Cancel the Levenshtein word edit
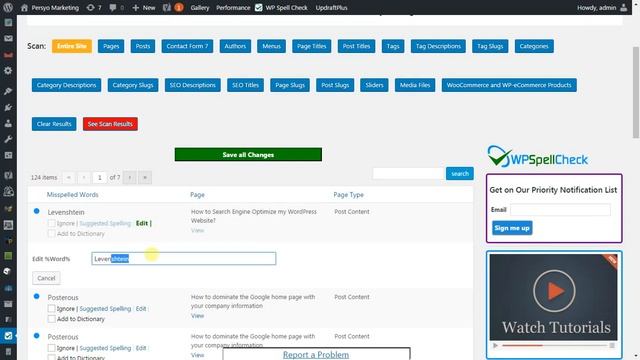Image resolution: width=640 pixels, height=360 pixels. pos(46,278)
